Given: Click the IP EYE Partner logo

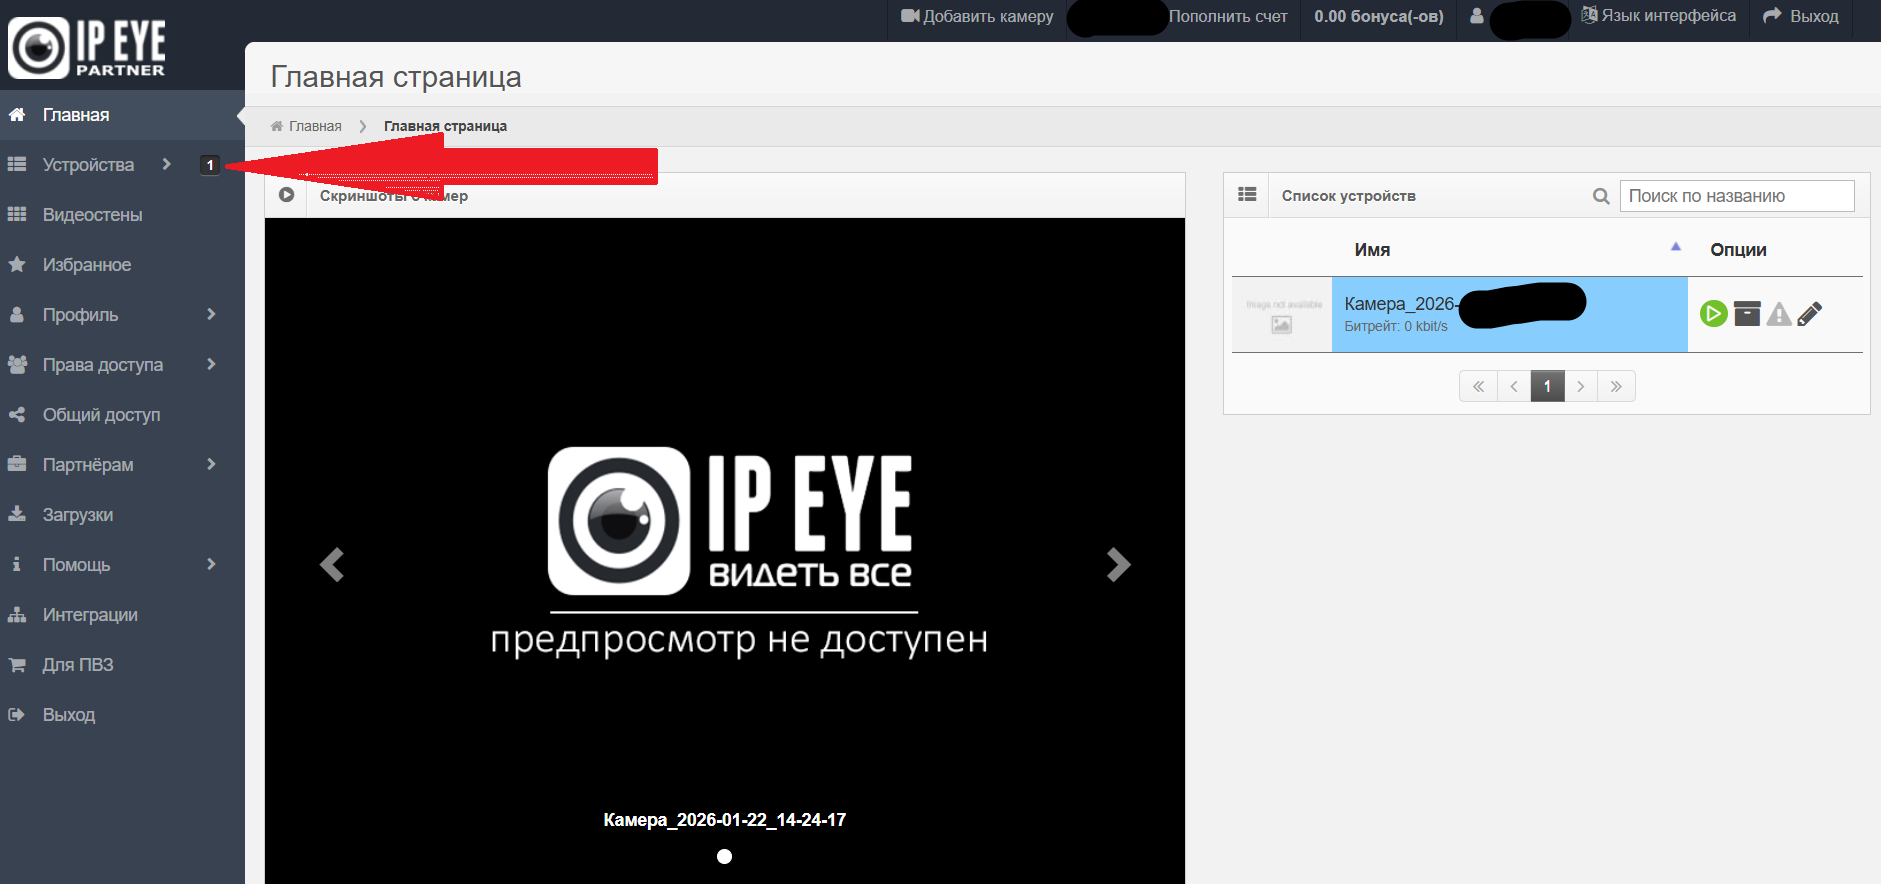Looking at the screenshot, I should point(87,47).
